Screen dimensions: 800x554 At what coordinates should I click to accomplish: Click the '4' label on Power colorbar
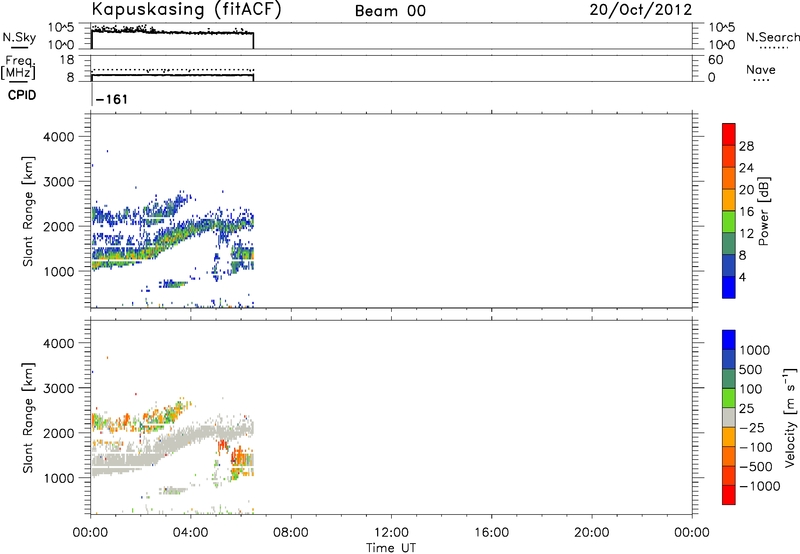pyautogui.click(x=742, y=277)
